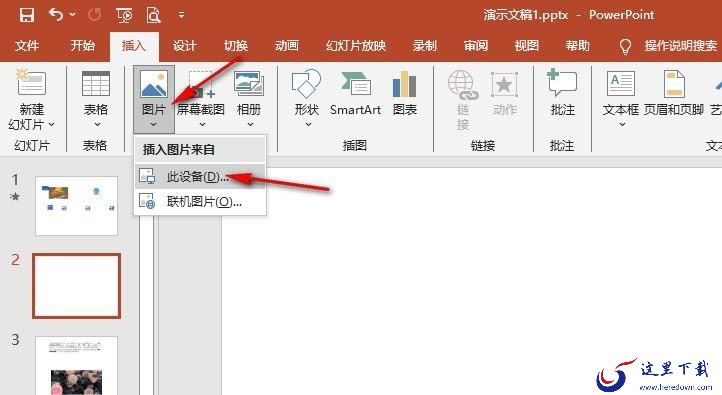Select slide 1 thumbnail
This screenshot has height=395, width=722.
click(x=76, y=206)
